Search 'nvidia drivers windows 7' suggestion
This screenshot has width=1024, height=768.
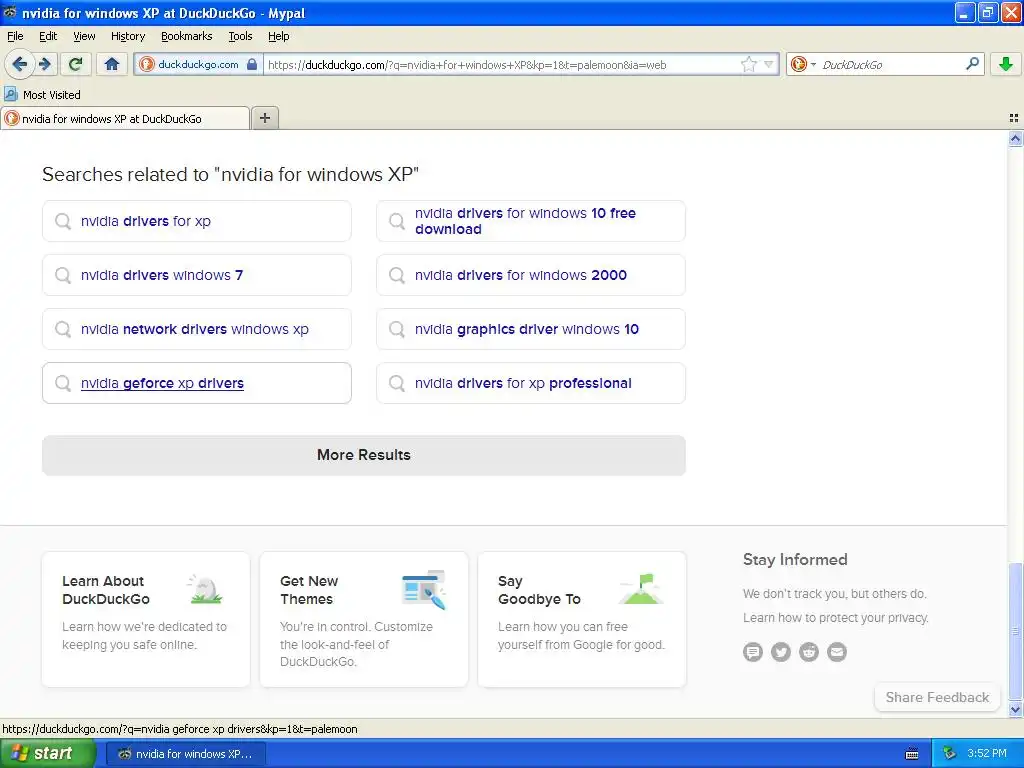click(x=197, y=275)
